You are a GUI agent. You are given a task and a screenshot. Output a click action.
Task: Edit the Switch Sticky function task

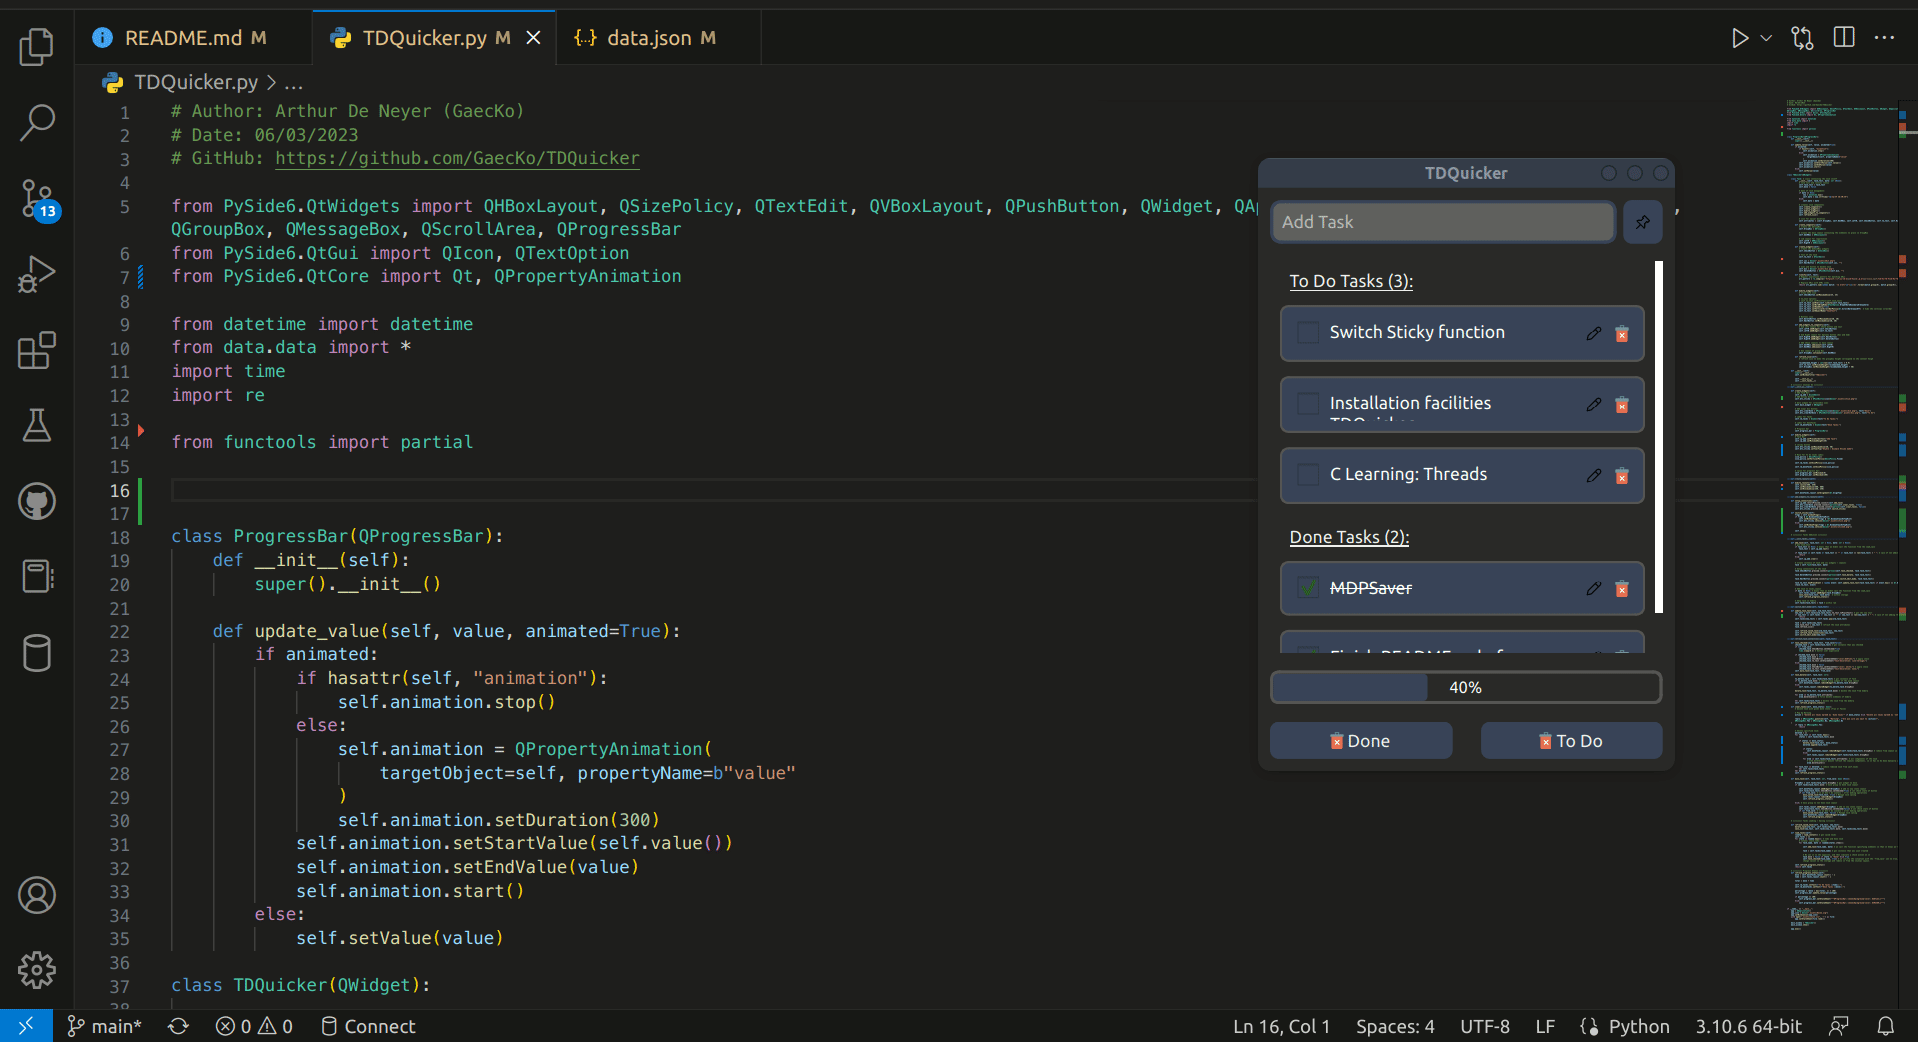tap(1593, 333)
